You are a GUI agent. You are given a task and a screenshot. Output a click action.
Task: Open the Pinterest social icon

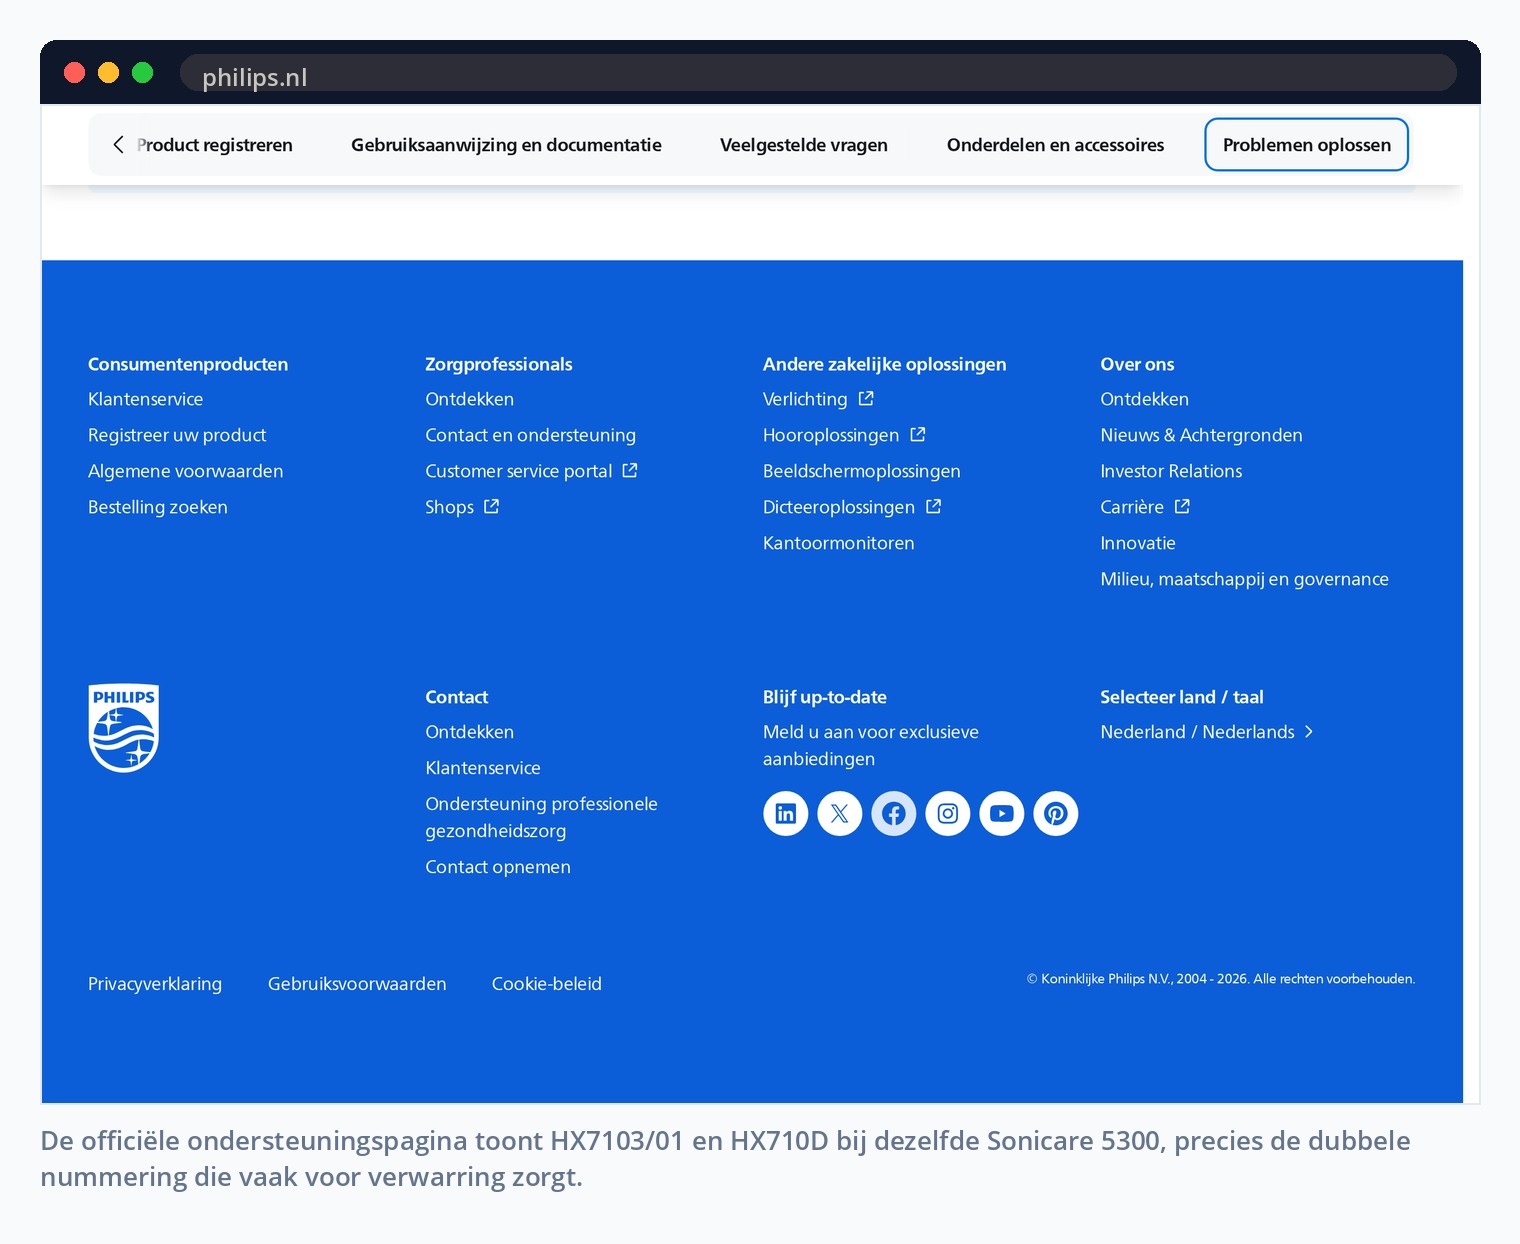click(x=1056, y=813)
